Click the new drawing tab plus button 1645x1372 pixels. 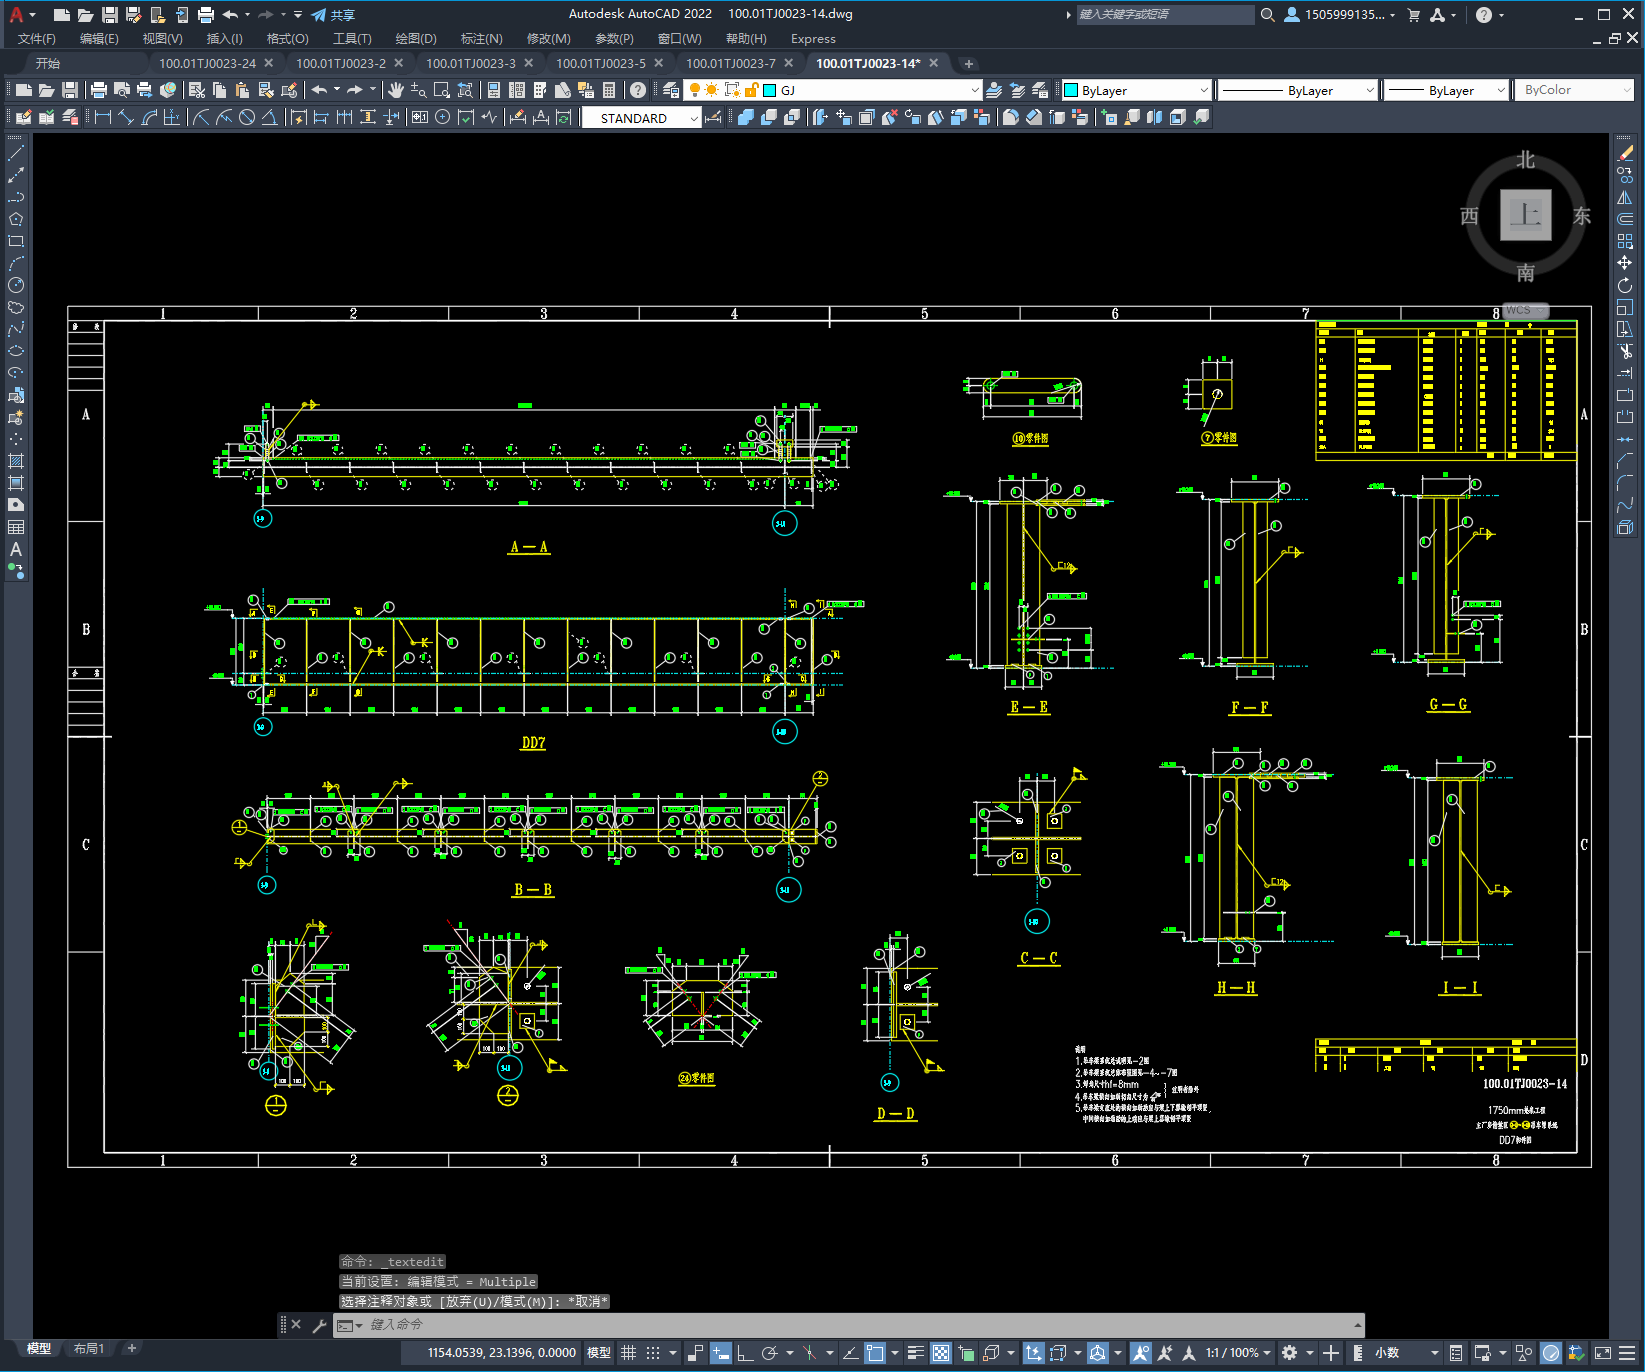click(x=968, y=63)
